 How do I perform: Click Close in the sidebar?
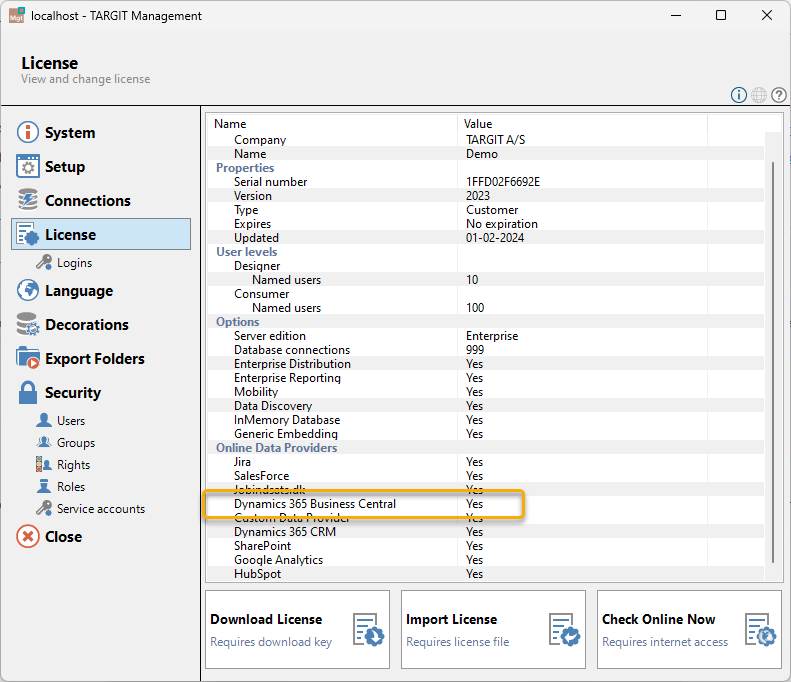coord(63,537)
